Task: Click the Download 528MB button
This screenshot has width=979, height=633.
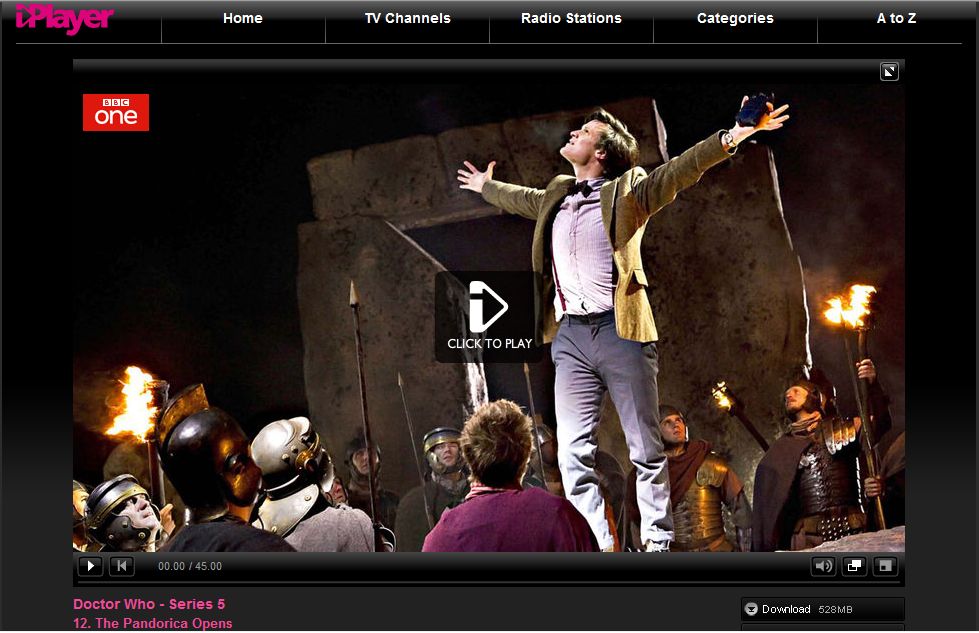Action: coord(822,609)
